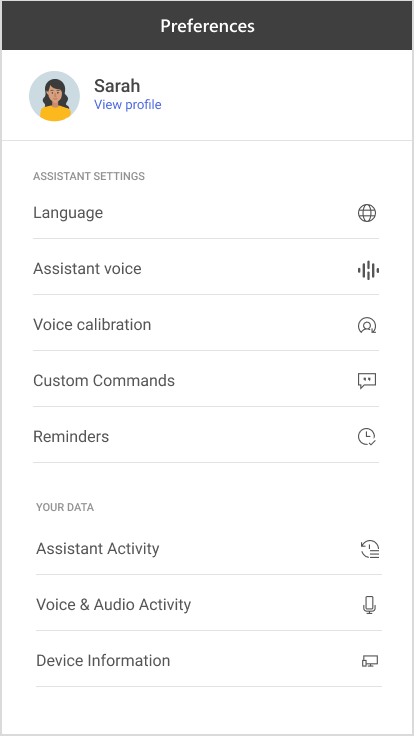Open Assistant Activity under Your Data
Viewport: 414px width, 736px height.
[x=209, y=548]
